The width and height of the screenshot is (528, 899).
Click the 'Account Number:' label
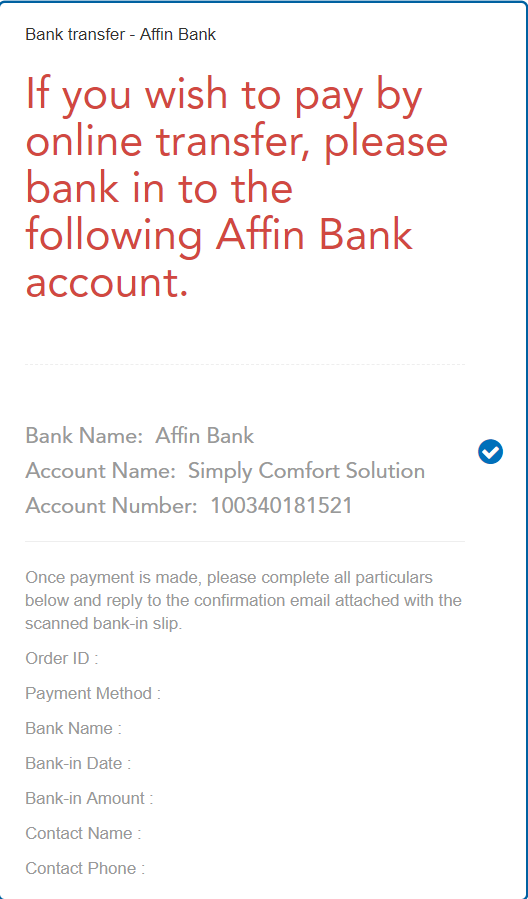[x=111, y=506]
